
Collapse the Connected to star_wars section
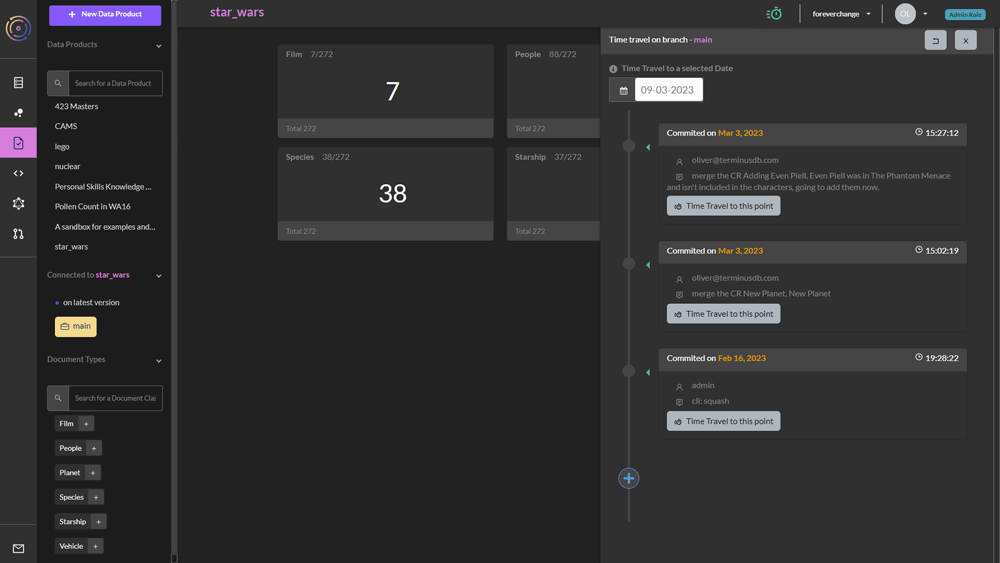tap(159, 276)
